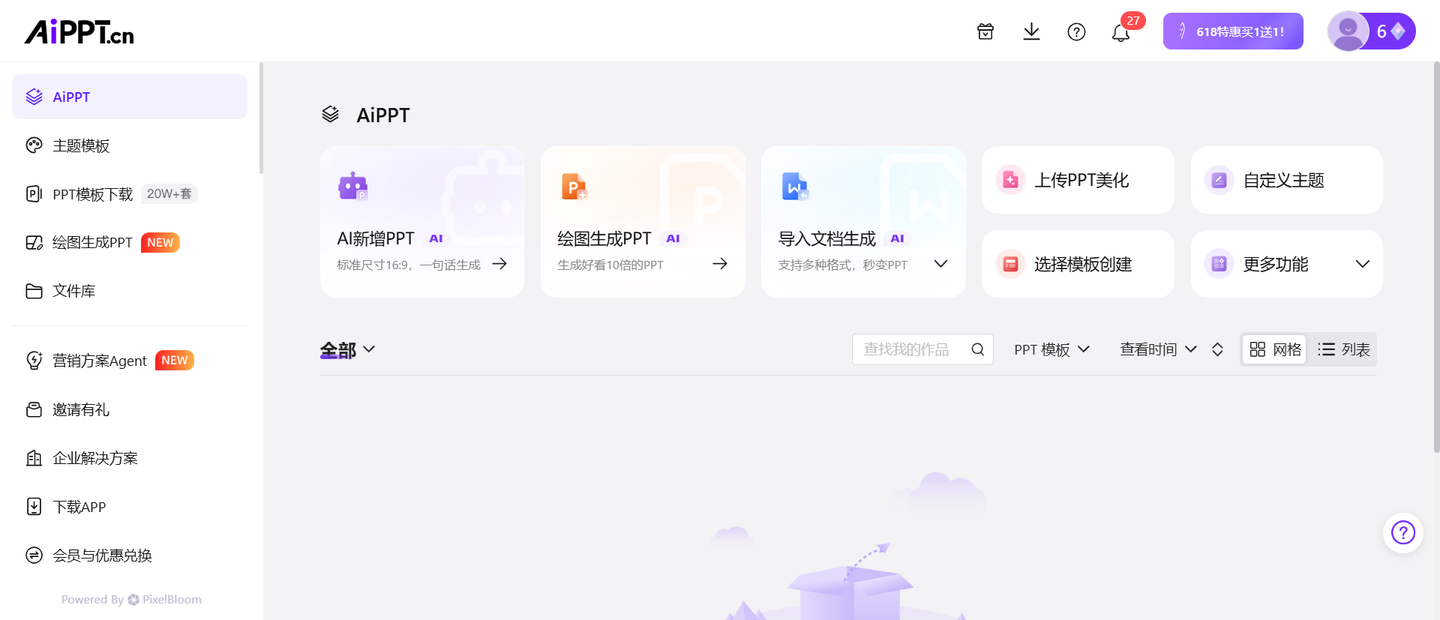Click the lightbulb icon beside 营销方案Agent
The height and width of the screenshot is (620, 1440).
34,360
